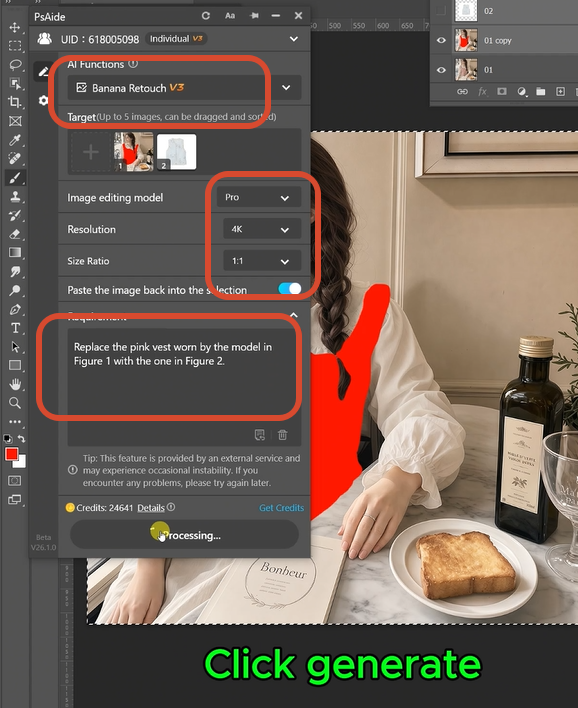
Task: Select the Lasso tool
Action: (x=15, y=65)
